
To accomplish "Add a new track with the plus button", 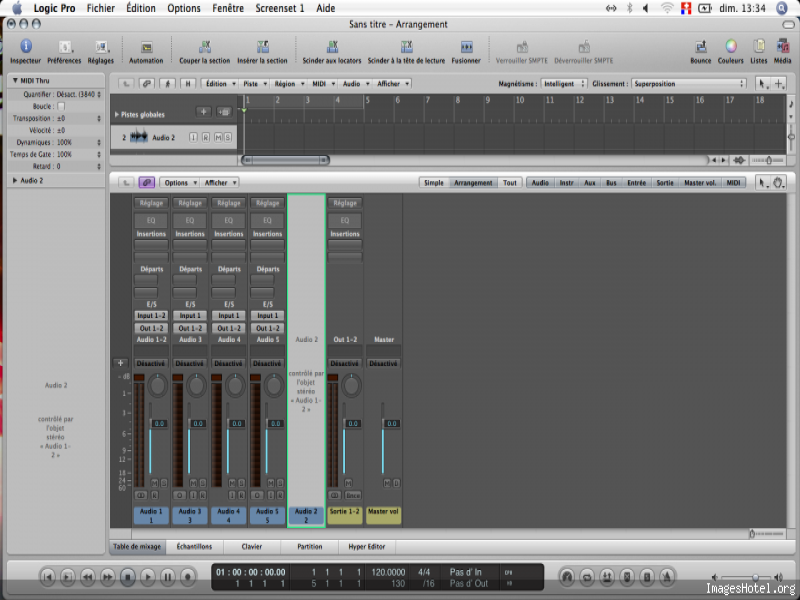I will pos(204,112).
